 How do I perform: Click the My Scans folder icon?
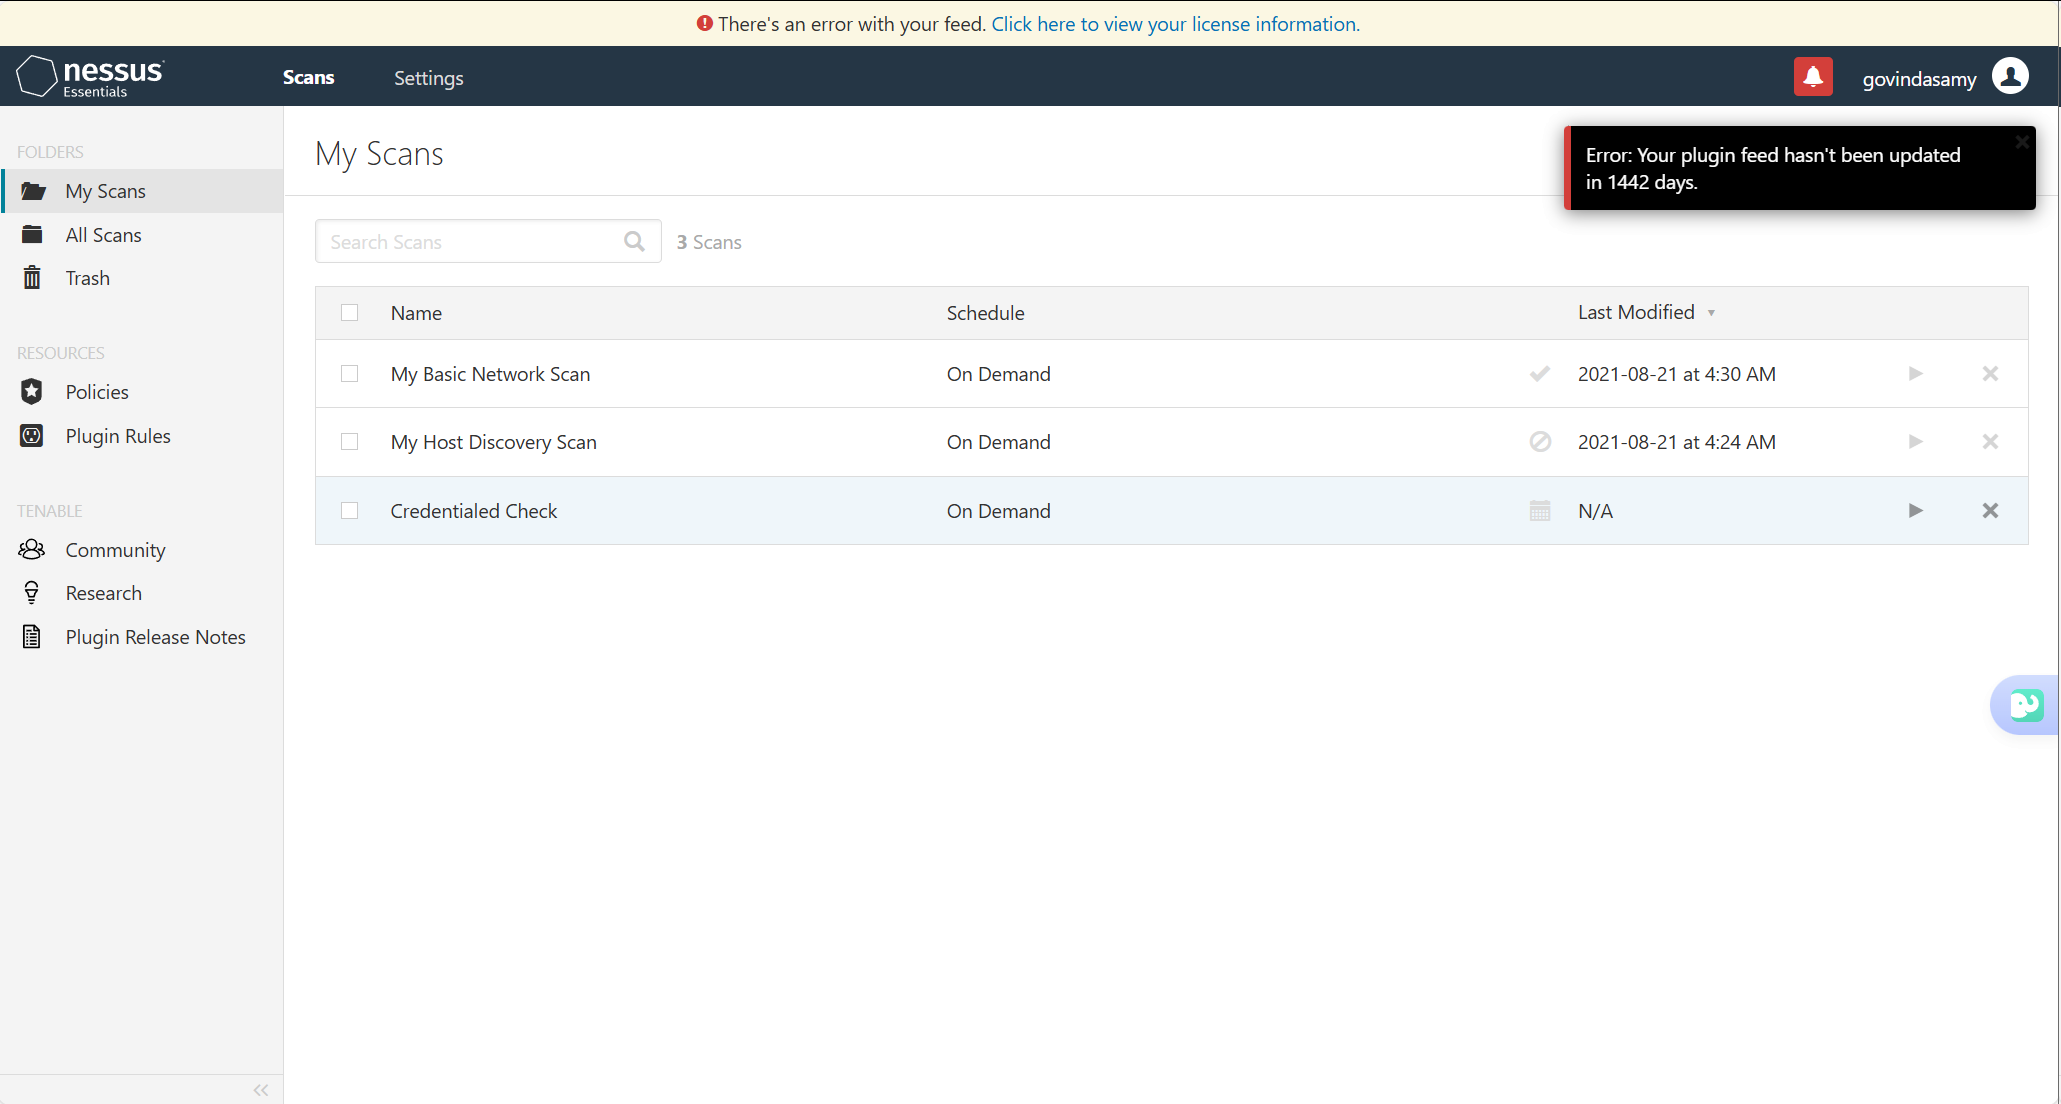33,191
